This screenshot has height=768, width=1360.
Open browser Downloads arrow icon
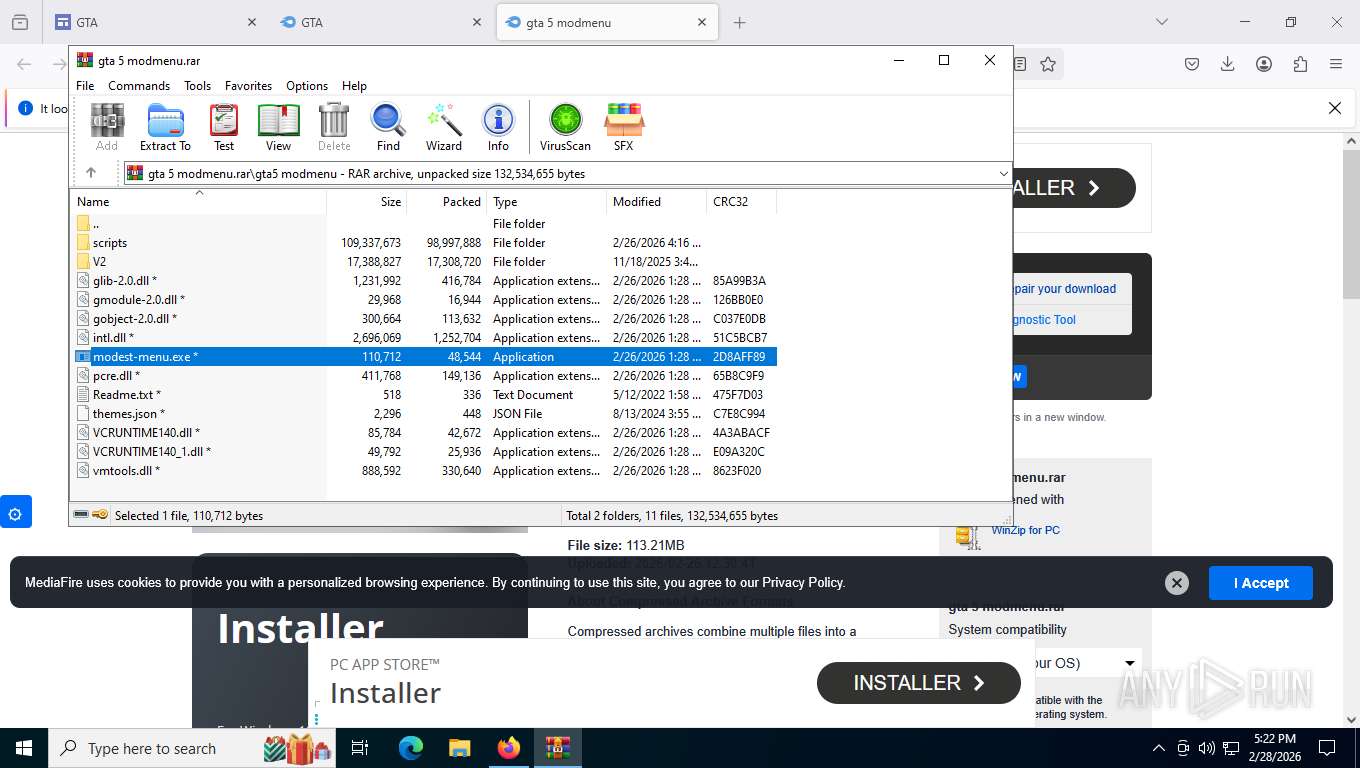1227,64
